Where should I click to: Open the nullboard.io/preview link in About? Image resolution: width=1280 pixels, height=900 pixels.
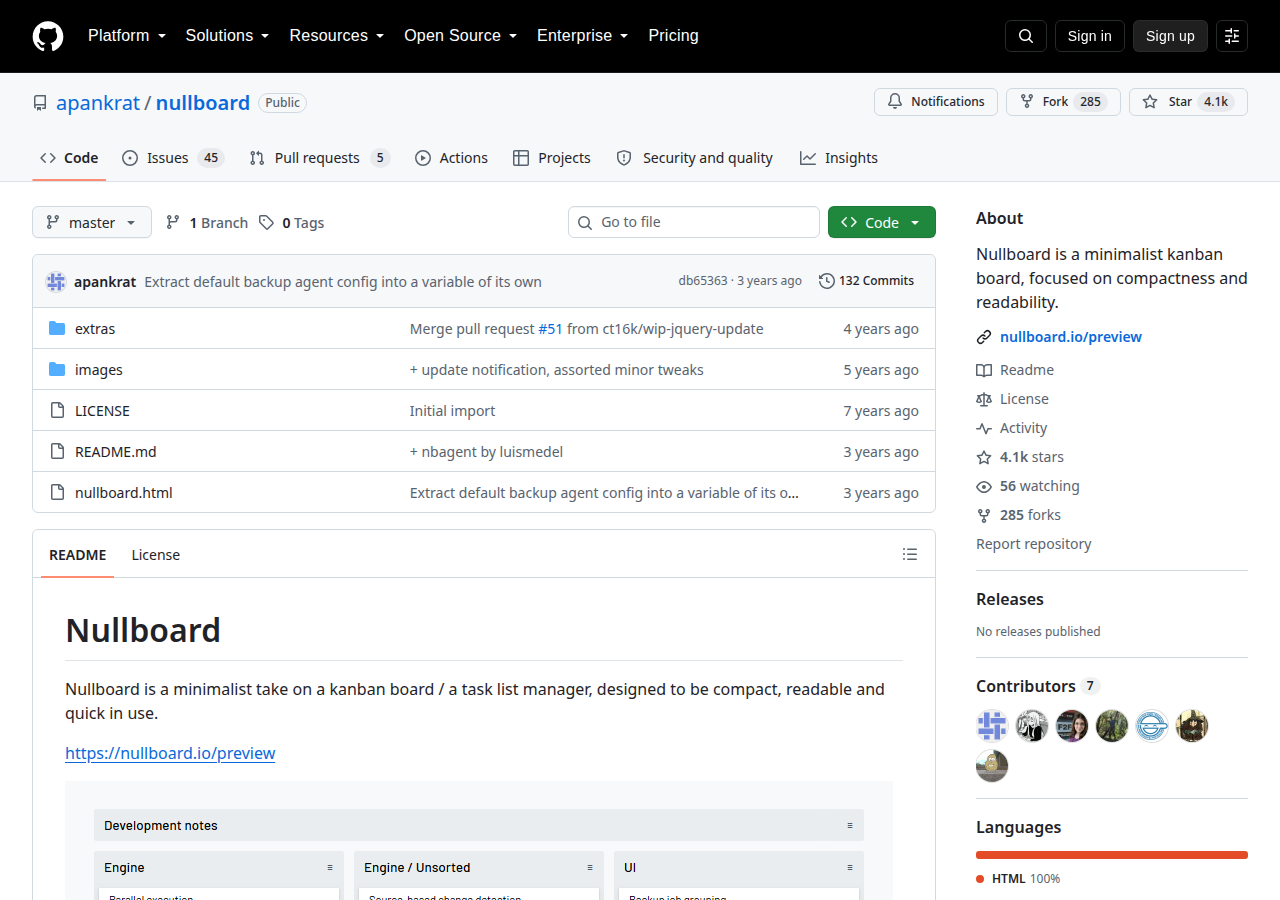1071,337
